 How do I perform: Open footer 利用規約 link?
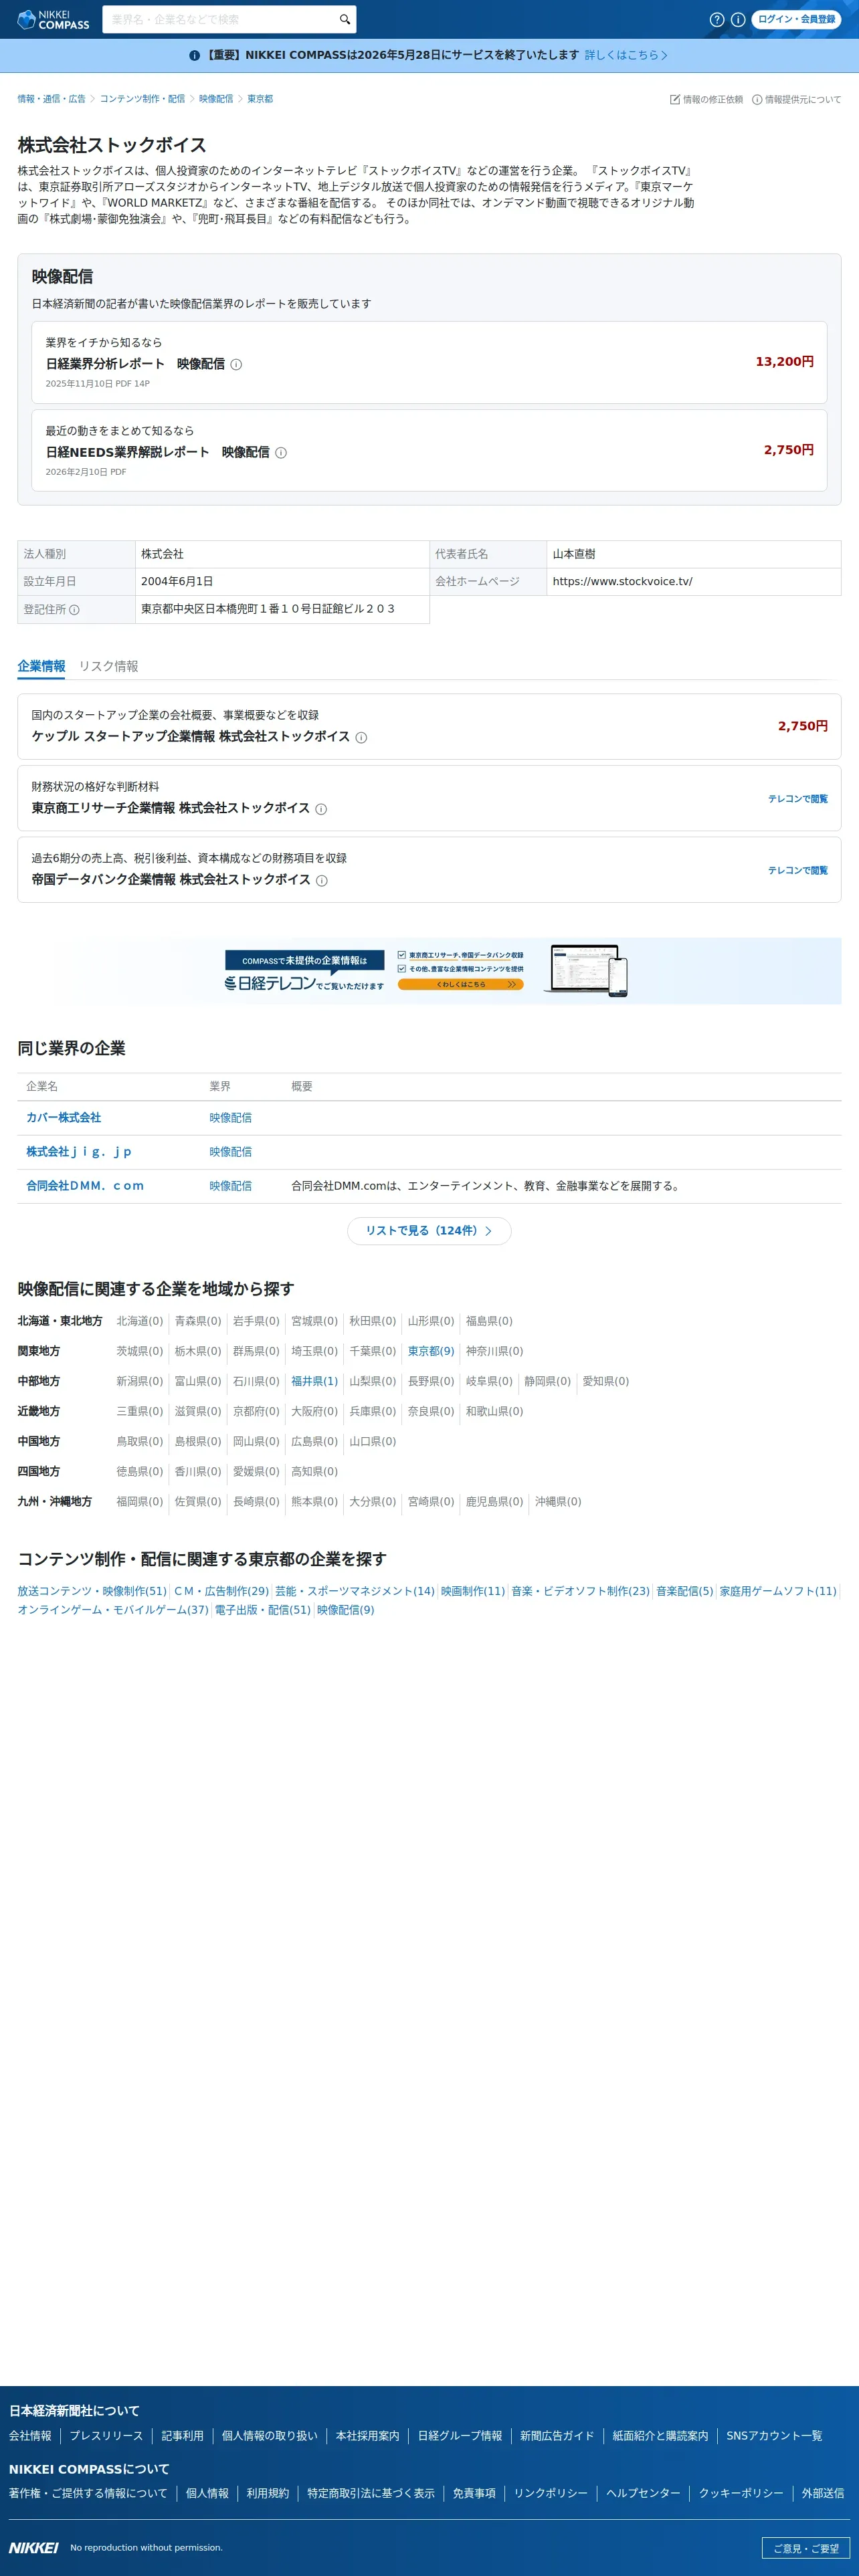(x=267, y=2493)
